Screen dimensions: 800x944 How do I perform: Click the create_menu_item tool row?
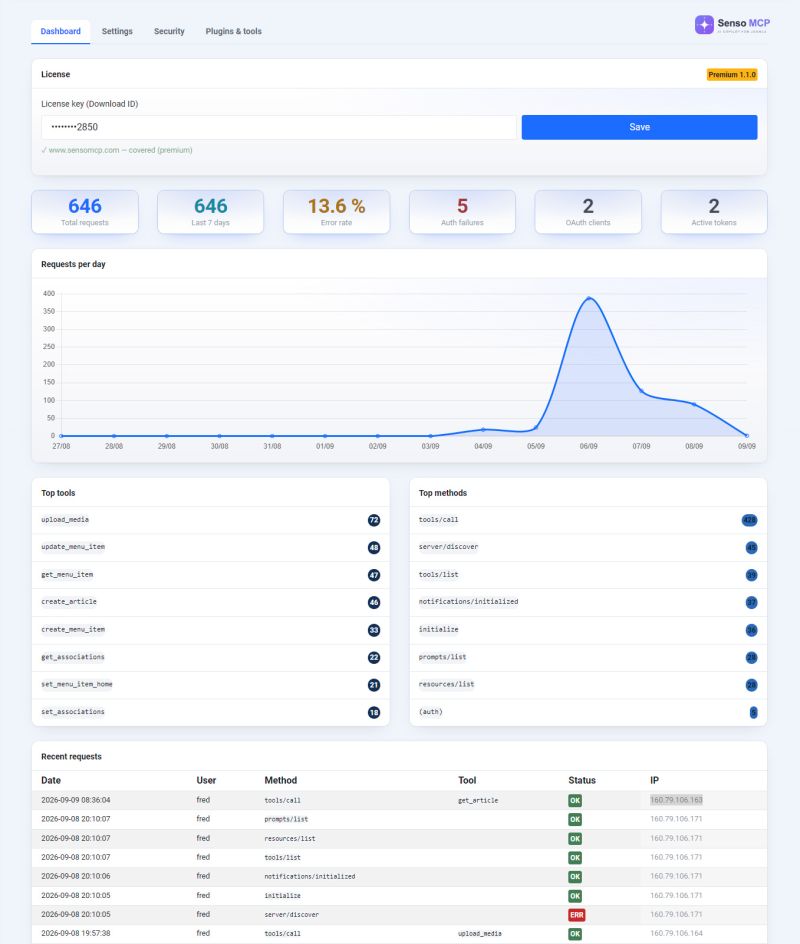pos(211,630)
